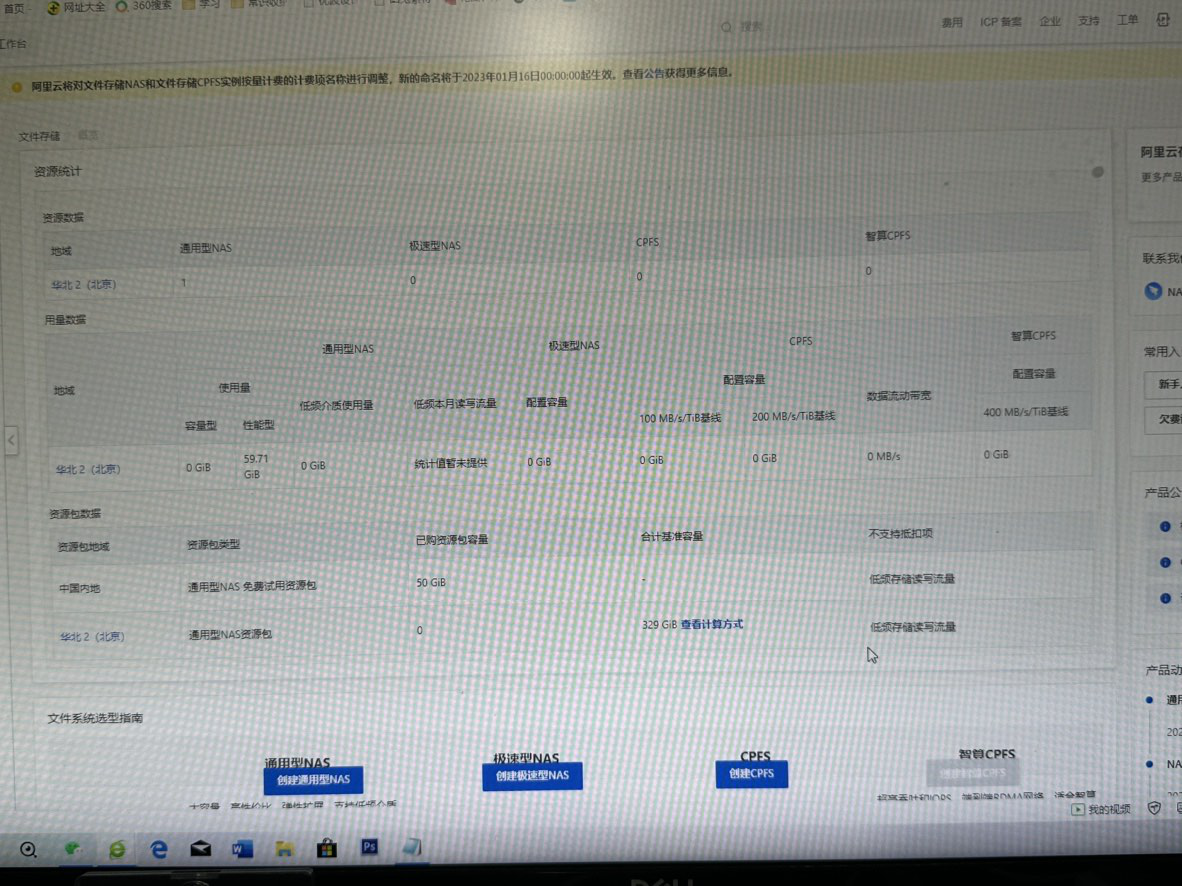Click the 欠费 entry button in right panel
1182x886 pixels.
(1163, 419)
